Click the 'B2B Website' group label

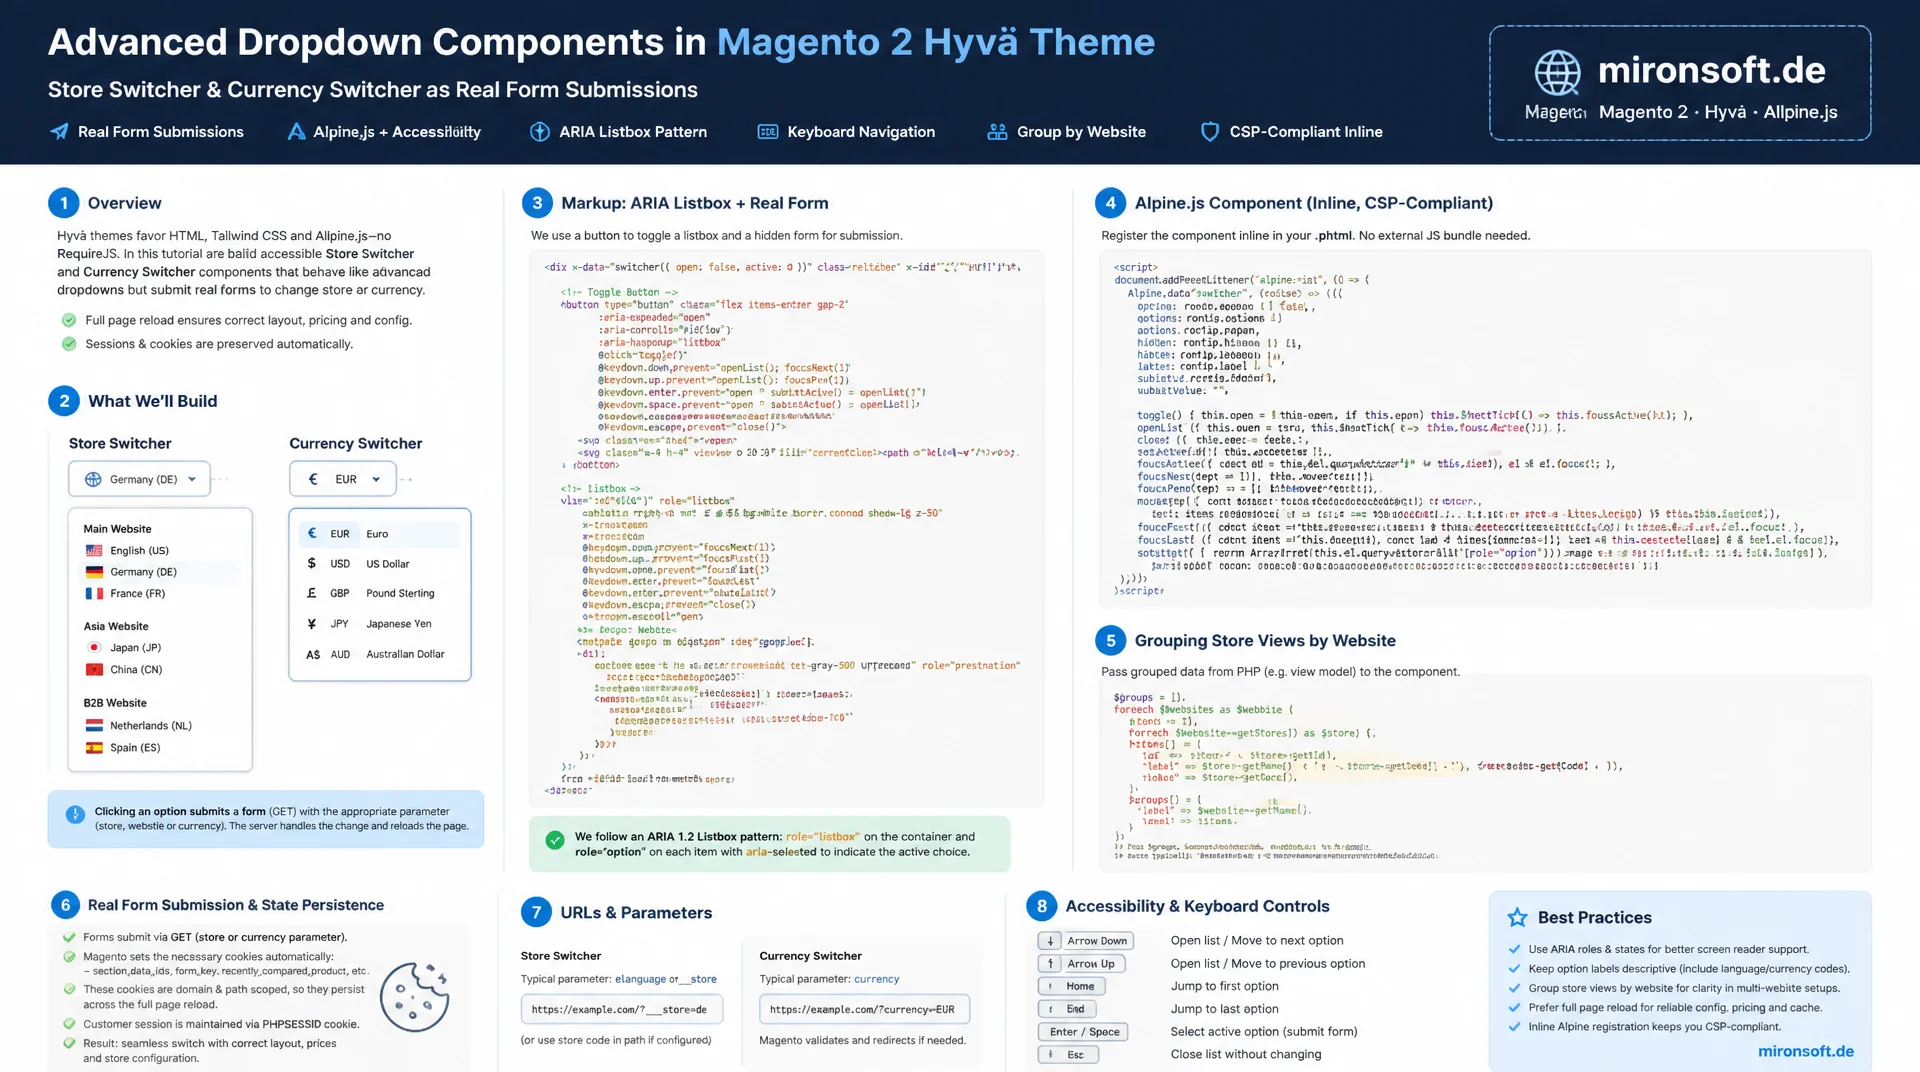[115, 704]
